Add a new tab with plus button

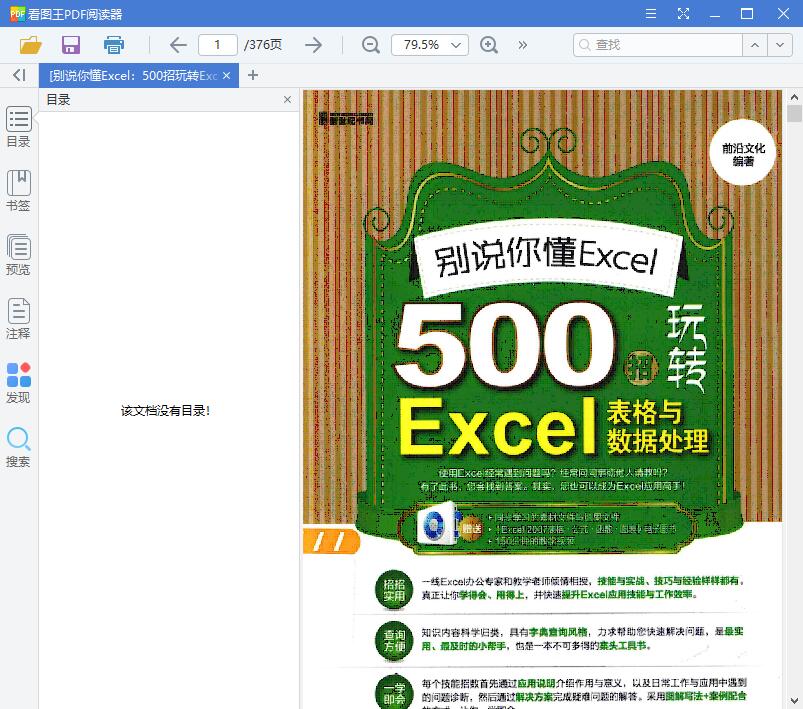pos(252,75)
